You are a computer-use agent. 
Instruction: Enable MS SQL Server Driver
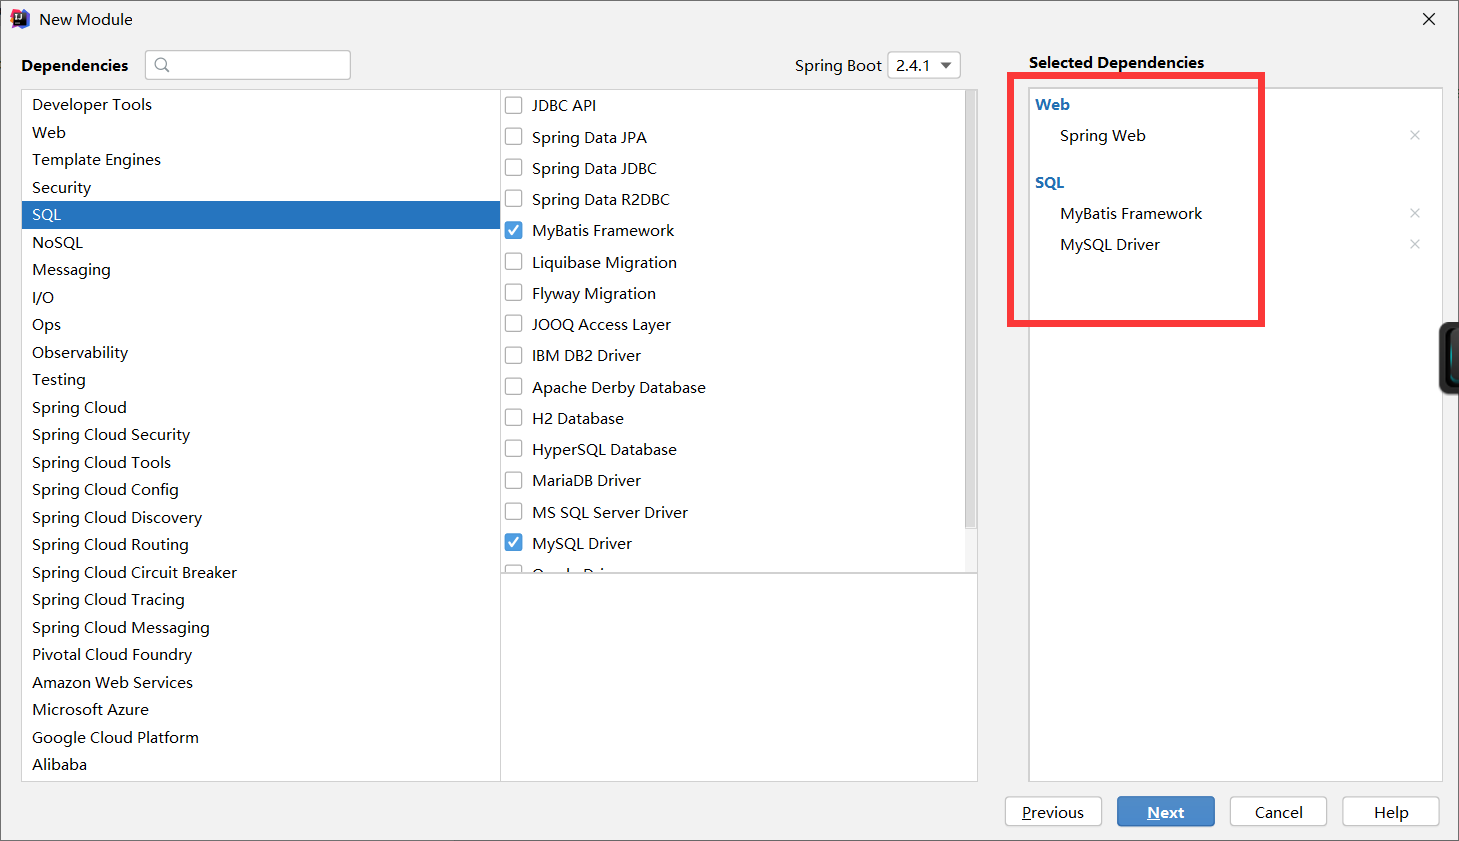click(514, 511)
